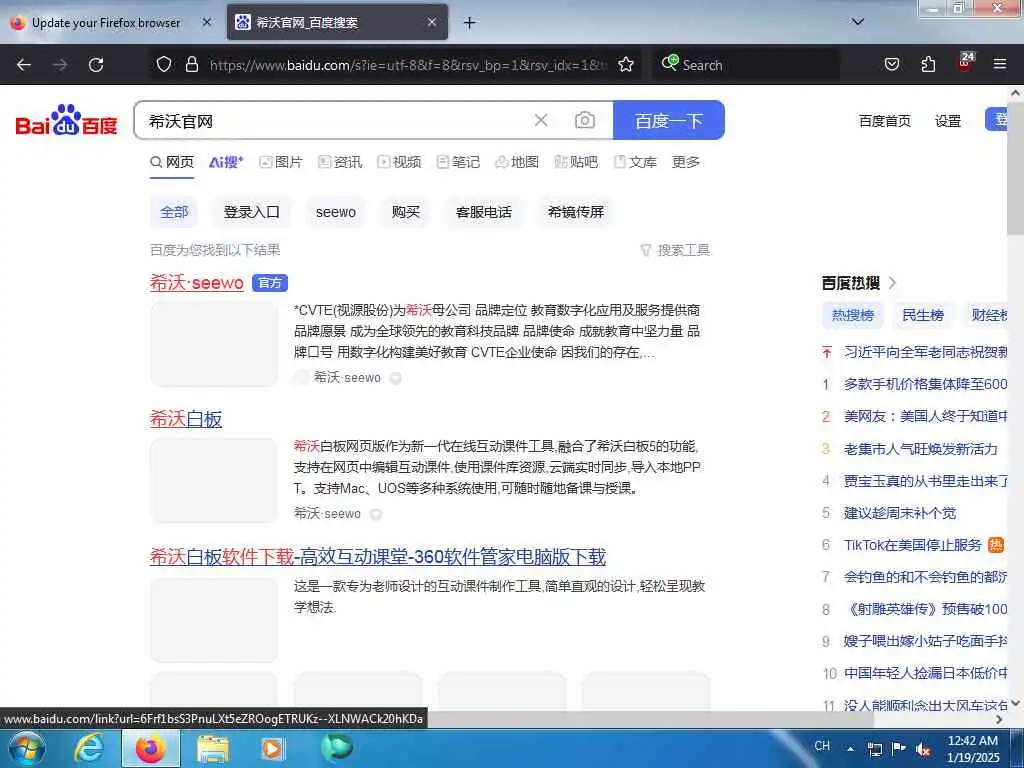Click the extension icon with badge 24
1024x768 pixels.
click(x=965, y=63)
